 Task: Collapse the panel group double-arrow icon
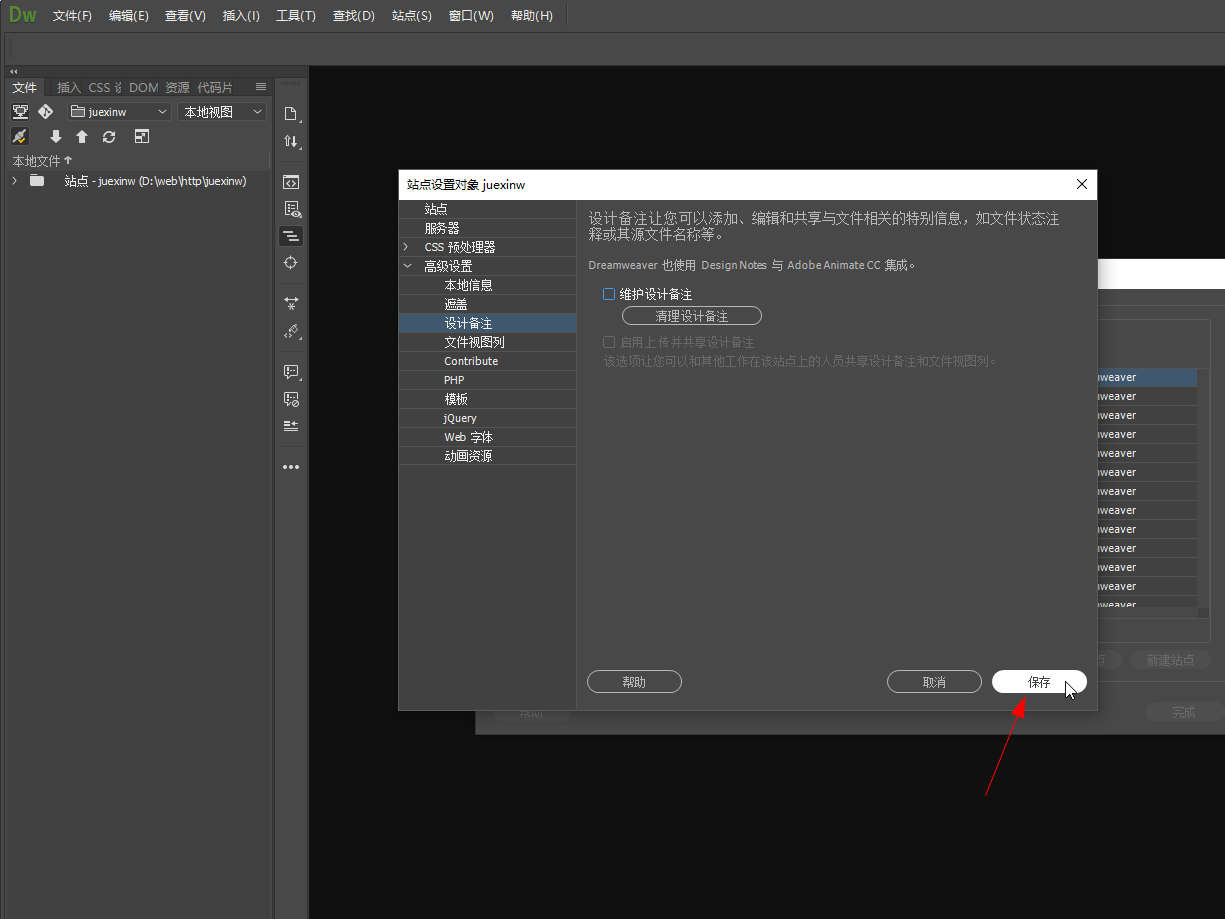[x=13, y=72]
